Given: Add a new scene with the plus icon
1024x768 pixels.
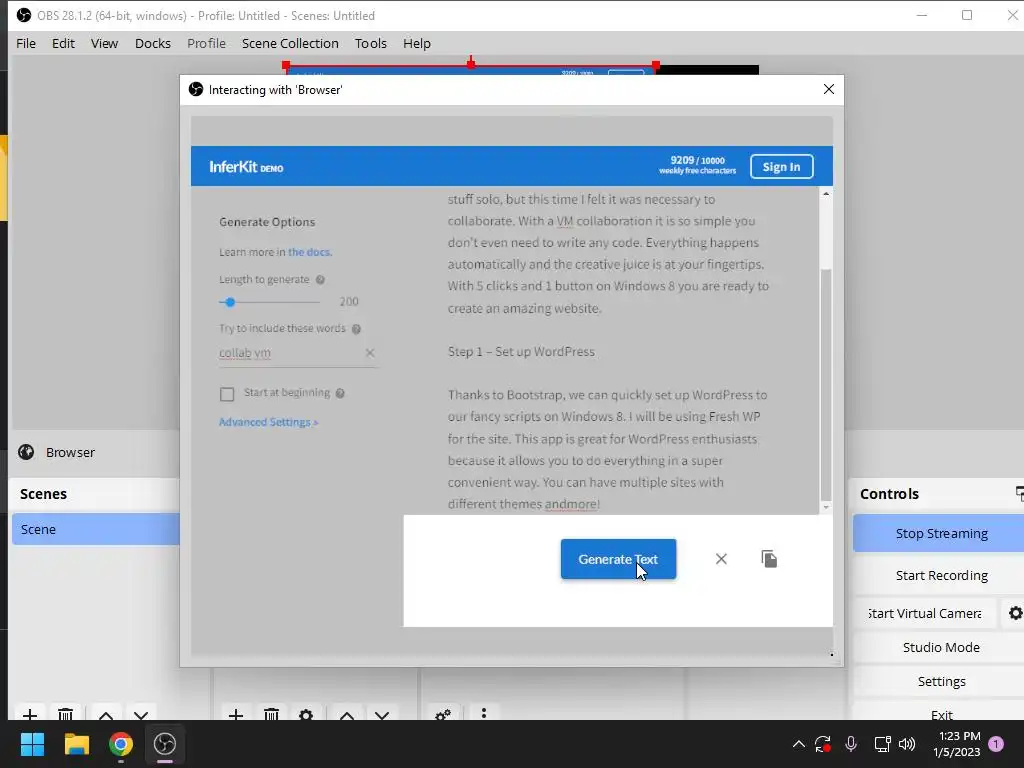Looking at the screenshot, I should [29, 714].
